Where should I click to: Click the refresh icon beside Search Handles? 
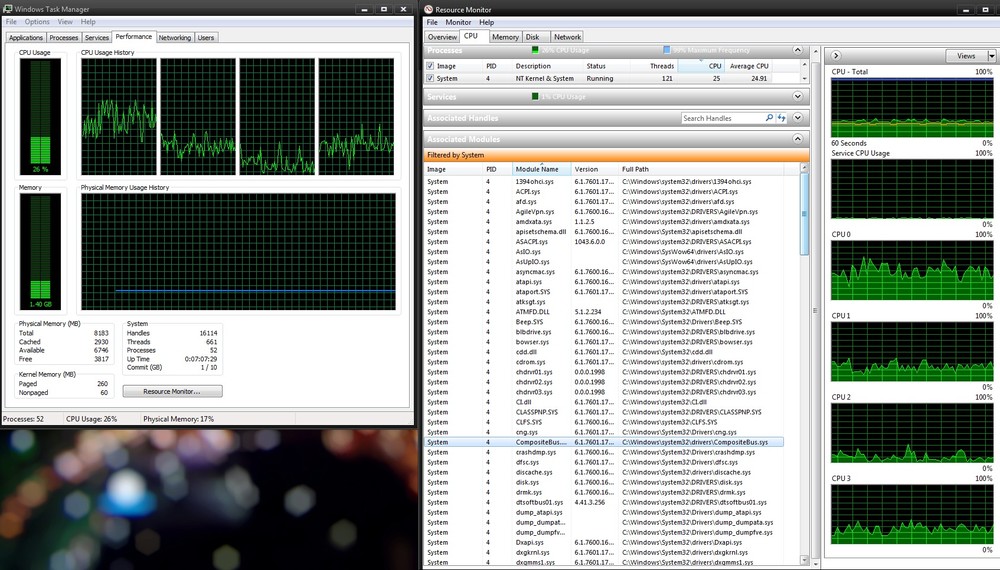(x=782, y=118)
